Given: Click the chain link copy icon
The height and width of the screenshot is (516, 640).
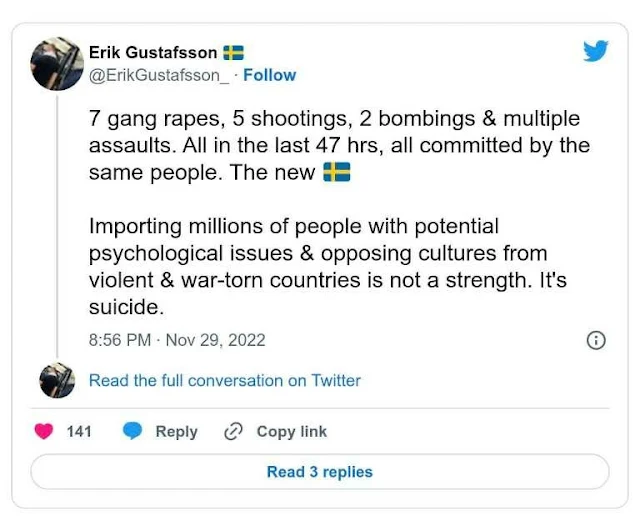Looking at the screenshot, I should coord(233,431).
